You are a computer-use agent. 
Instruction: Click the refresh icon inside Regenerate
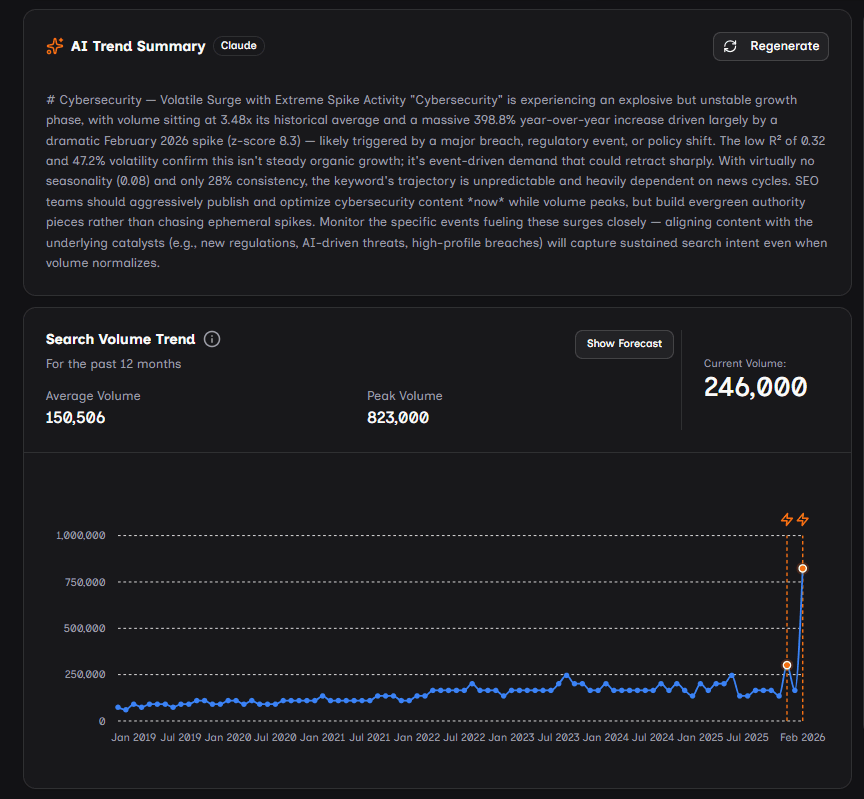(x=730, y=46)
